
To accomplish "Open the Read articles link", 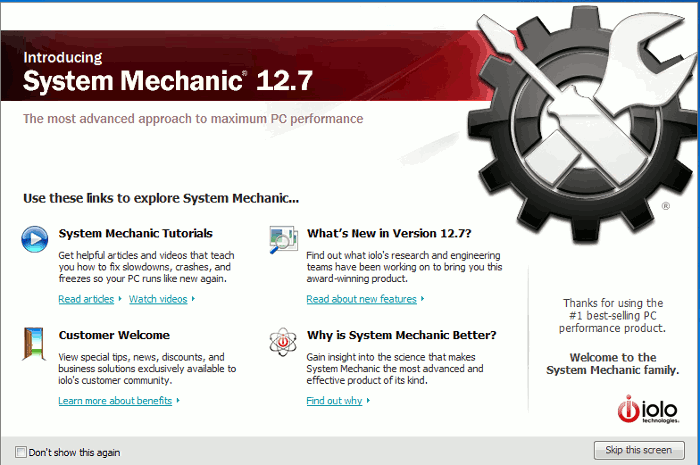I will click(x=86, y=299).
